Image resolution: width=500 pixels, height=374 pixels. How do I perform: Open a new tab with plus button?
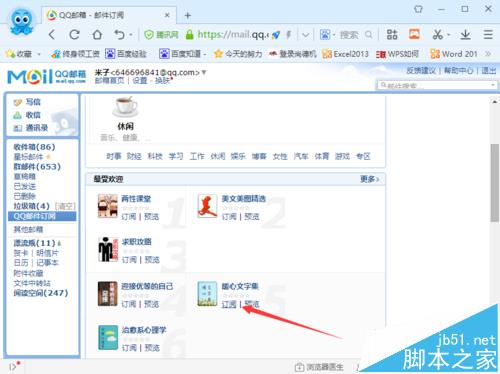[x=188, y=15]
